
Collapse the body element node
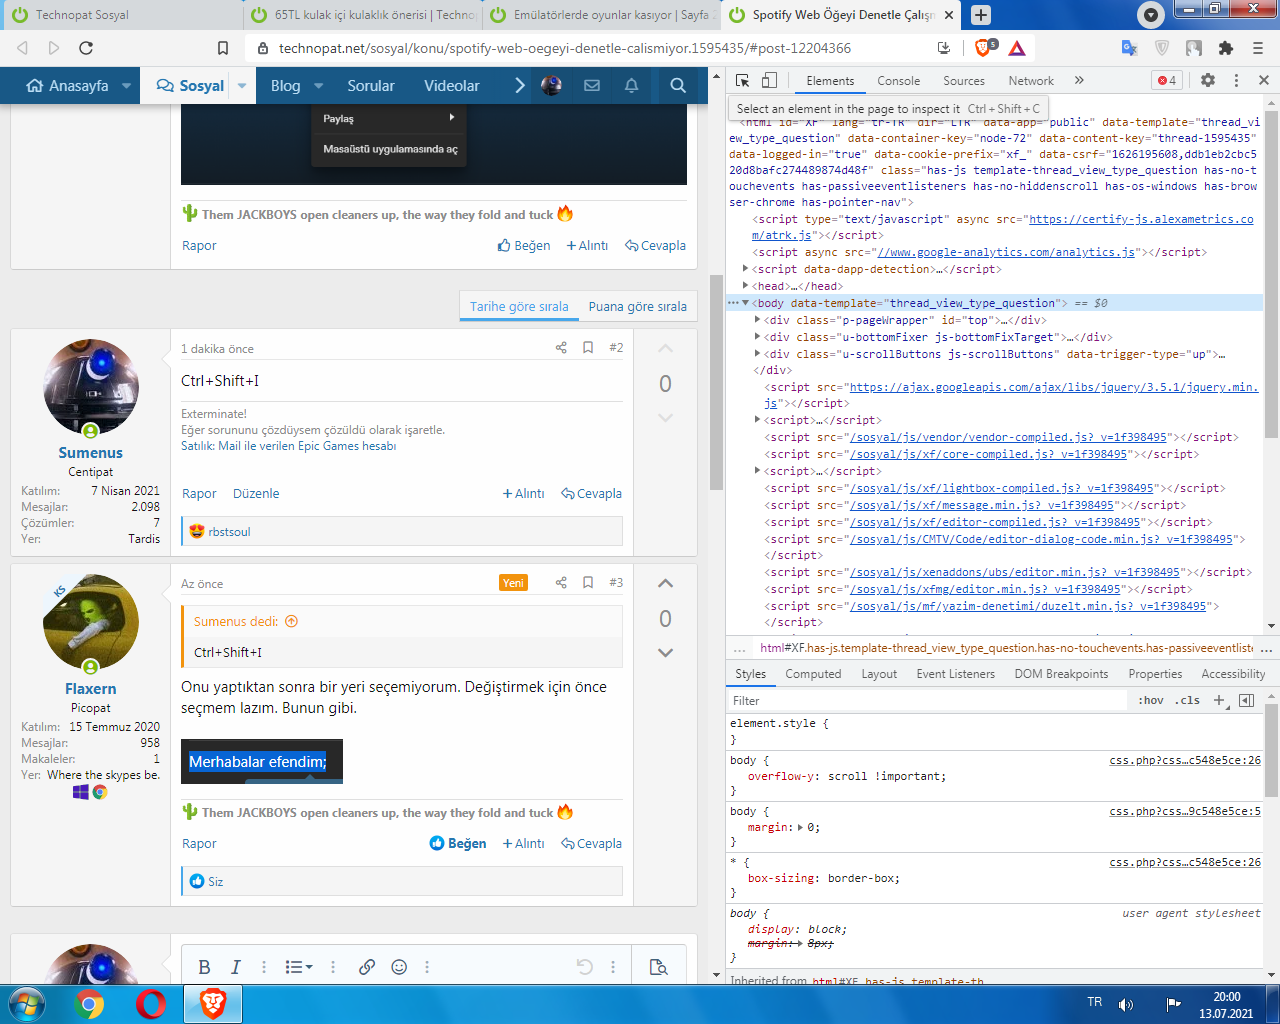[x=745, y=303]
